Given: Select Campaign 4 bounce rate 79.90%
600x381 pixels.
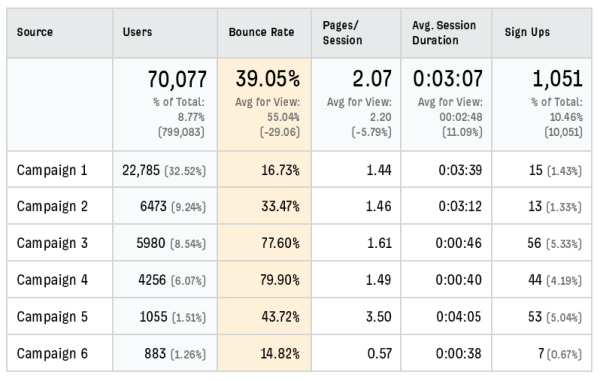Looking at the screenshot, I should [280, 280].
